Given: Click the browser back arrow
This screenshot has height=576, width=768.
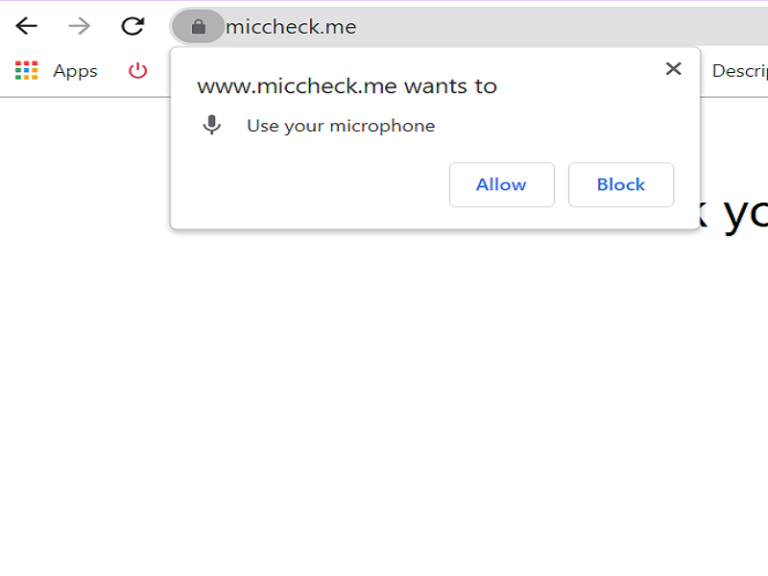Looking at the screenshot, I should point(27,27).
